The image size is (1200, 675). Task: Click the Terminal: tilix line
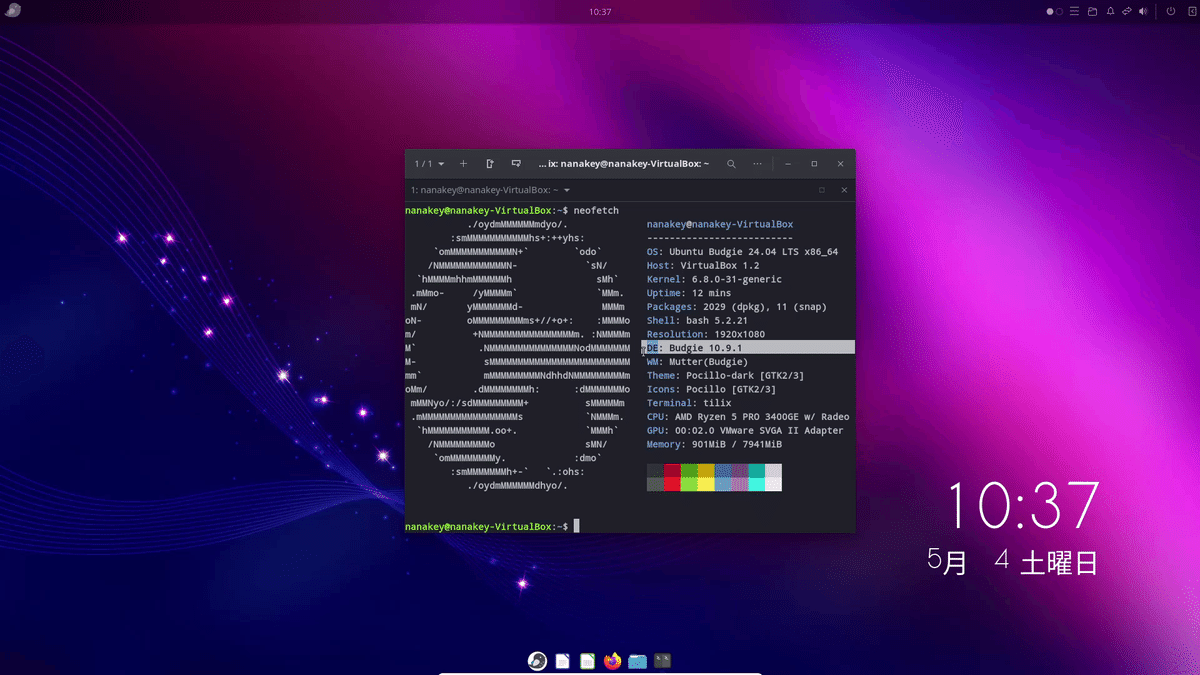689,403
